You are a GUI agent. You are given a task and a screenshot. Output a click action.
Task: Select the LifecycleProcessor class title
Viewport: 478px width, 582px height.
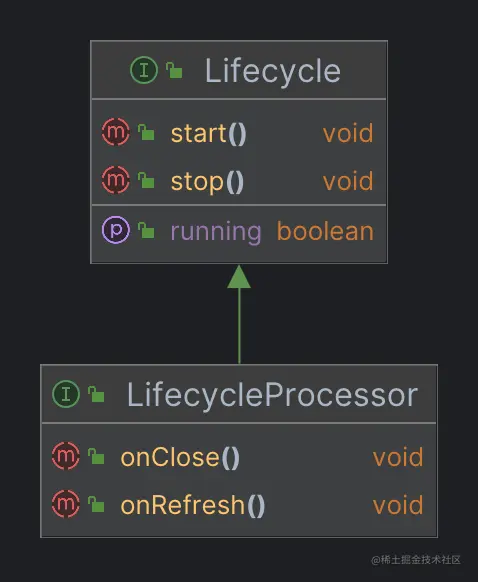(272, 395)
